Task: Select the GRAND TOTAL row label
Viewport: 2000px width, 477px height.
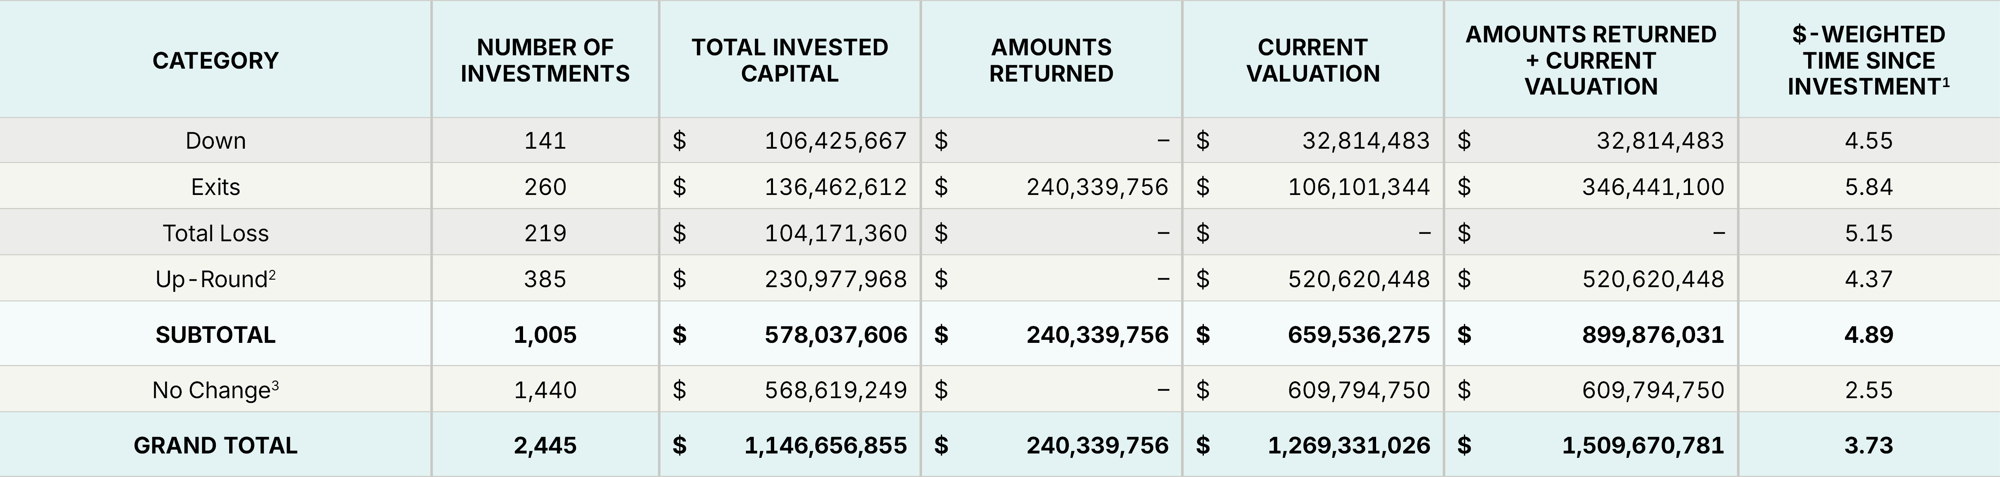Action: point(215,446)
